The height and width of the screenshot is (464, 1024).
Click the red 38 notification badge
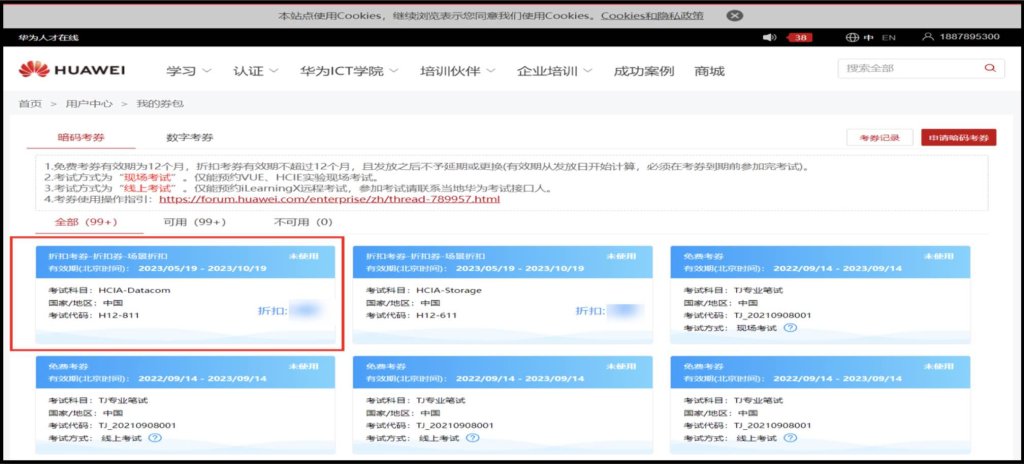(800, 37)
